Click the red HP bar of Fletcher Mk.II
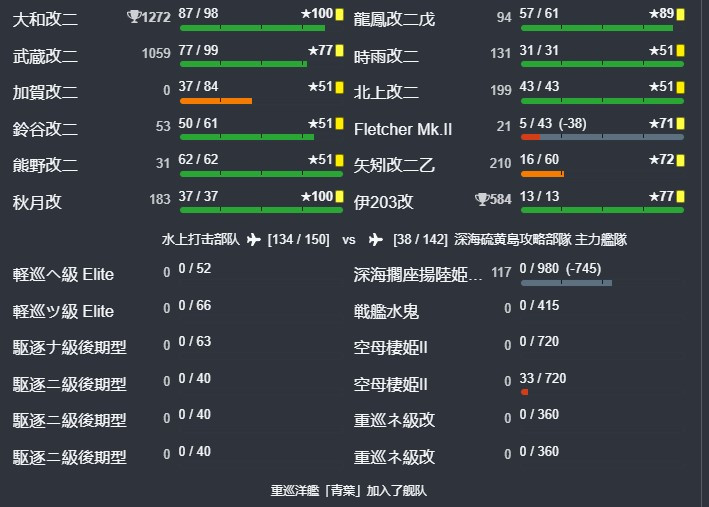This screenshot has height=507, width=709. click(530, 137)
